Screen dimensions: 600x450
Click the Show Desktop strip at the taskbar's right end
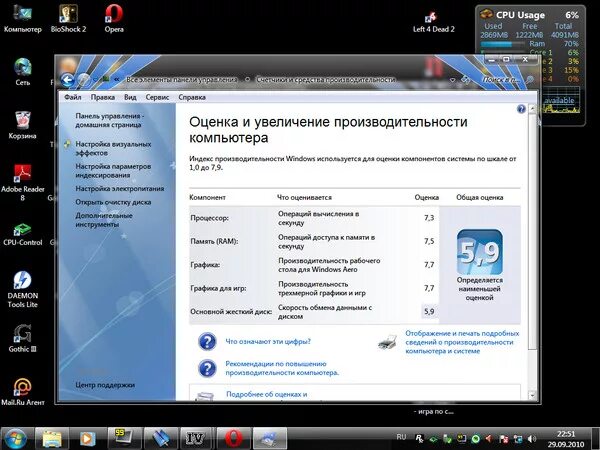point(595,439)
